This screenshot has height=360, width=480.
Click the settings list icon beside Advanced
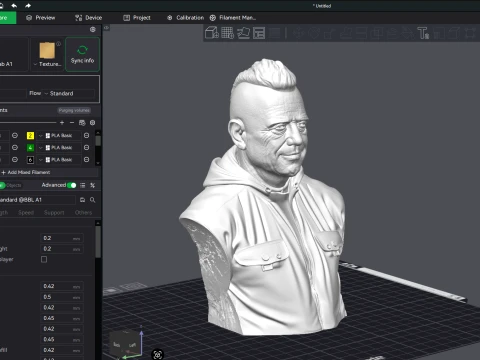coord(82,185)
